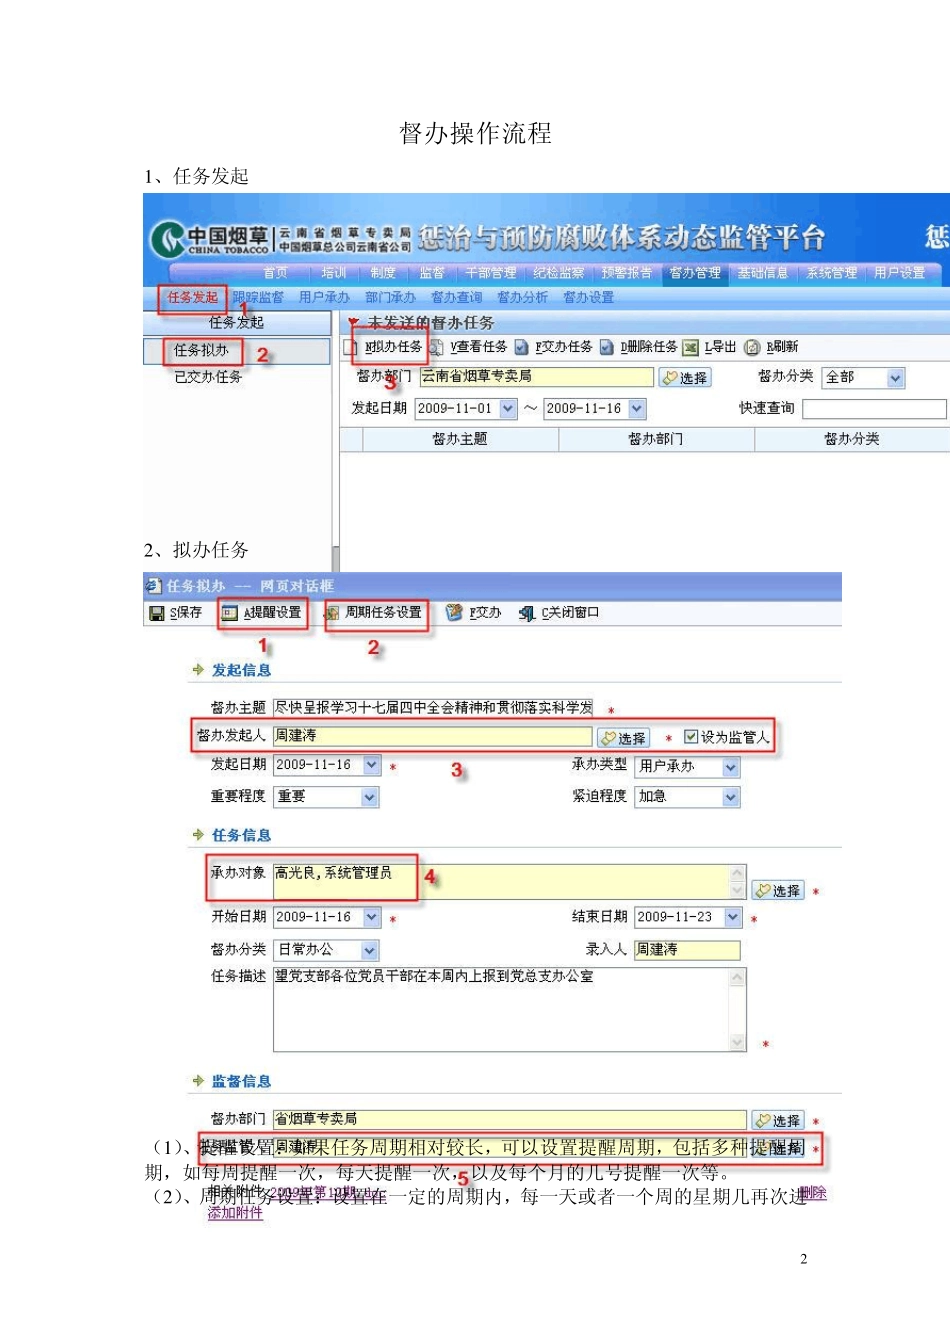The height and width of the screenshot is (1344, 950).
Task: Open the 承办类型 用户承办 dropdown
Action: tap(731, 767)
